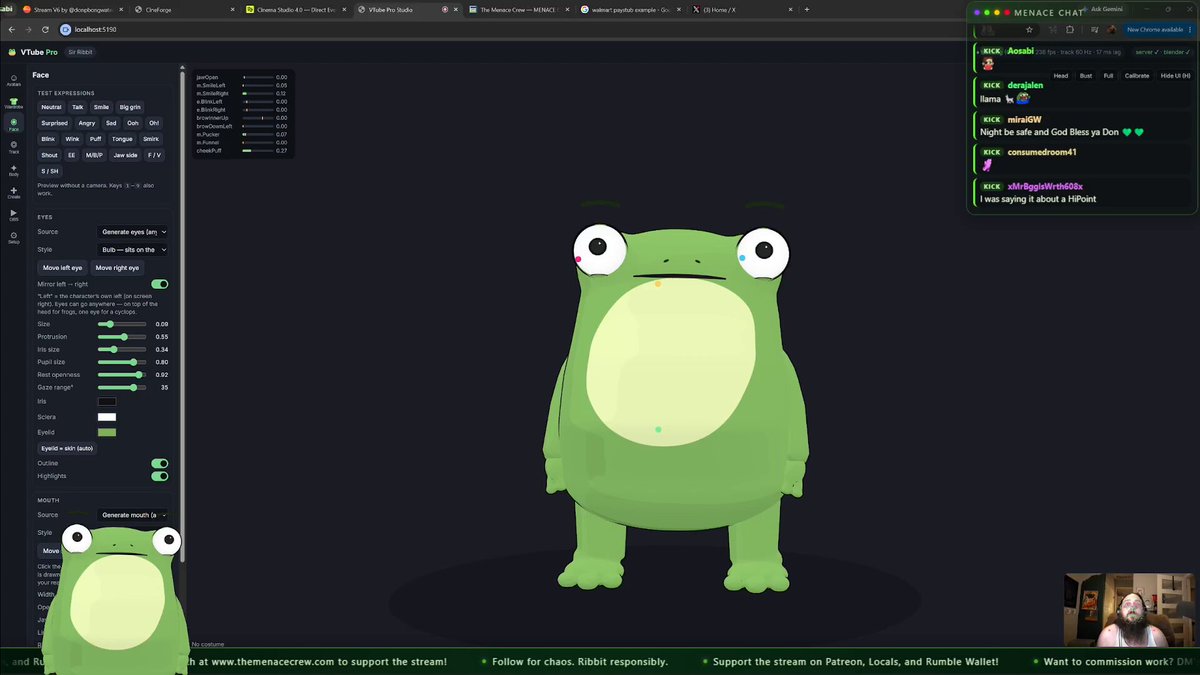Click the VTube Pro frog logo
Viewport: 1200px width, 675px height.
click(x=13, y=52)
